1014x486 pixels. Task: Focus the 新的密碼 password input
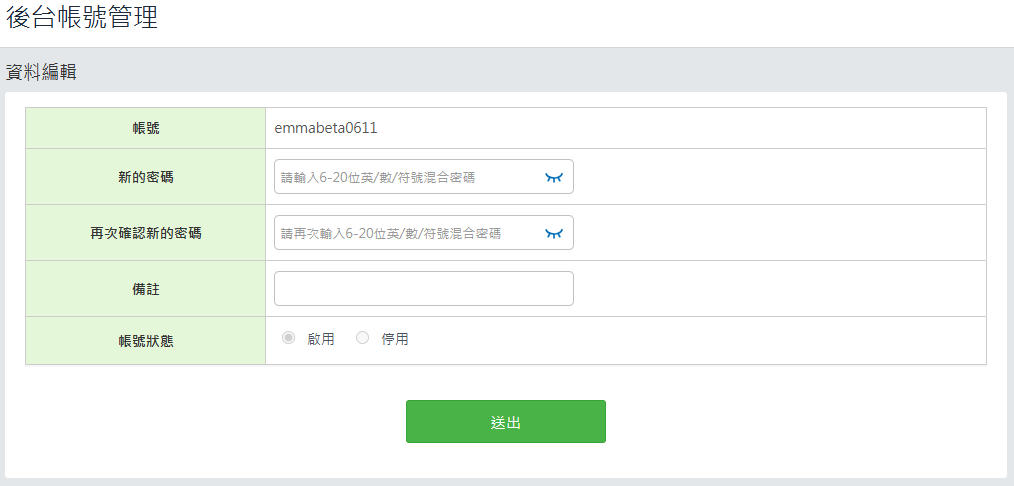424,176
